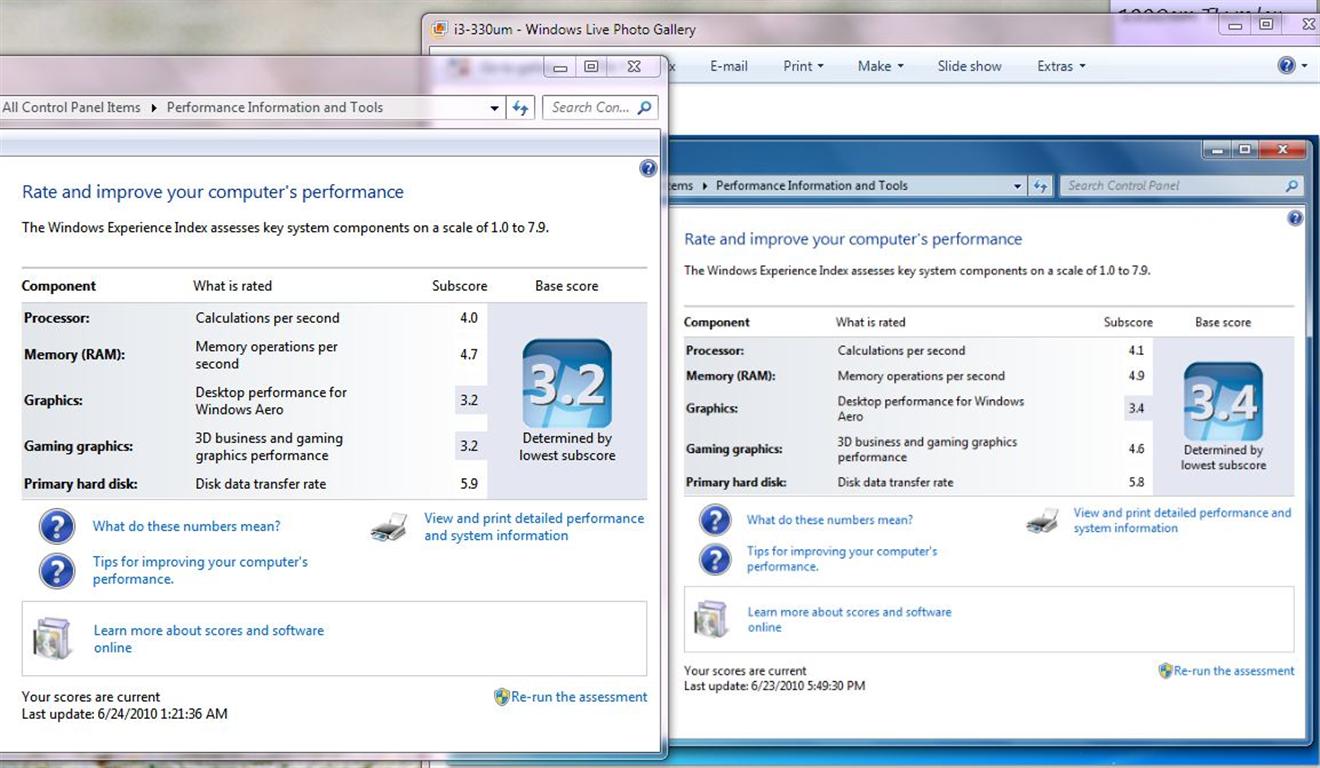The height and width of the screenshot is (768, 1320).
Task: Click the Gaming graphics row label in the left window
Action: [78, 446]
